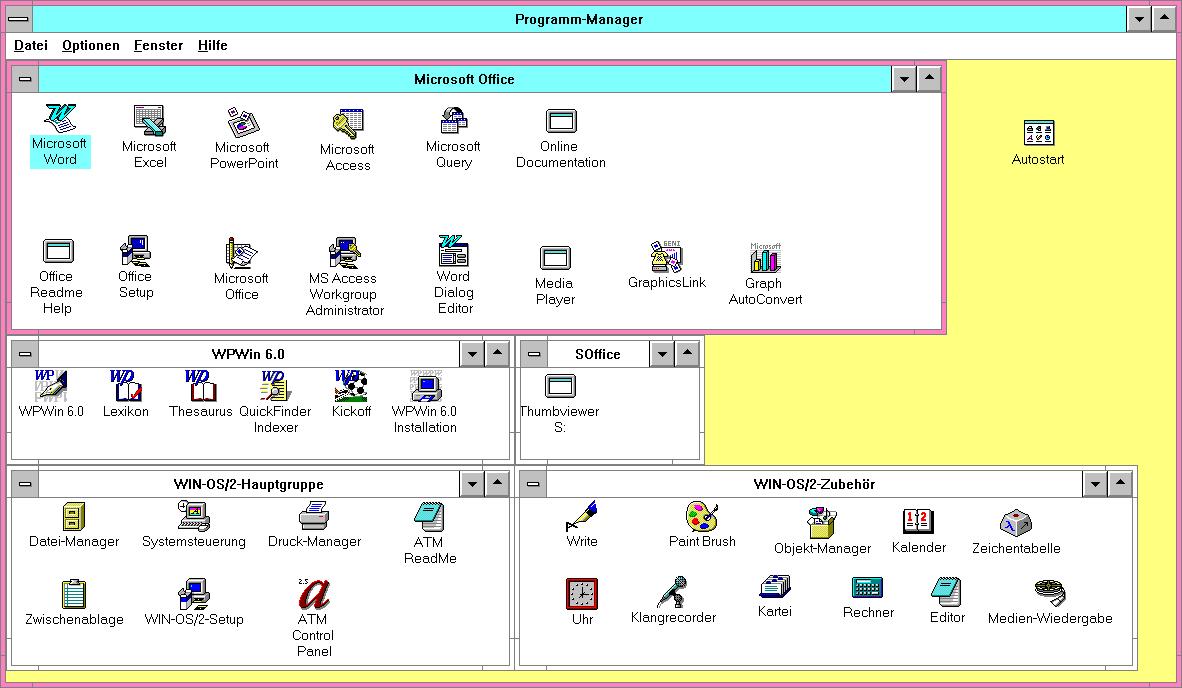
Task: Select the Uhr clock icon
Action: (582, 594)
